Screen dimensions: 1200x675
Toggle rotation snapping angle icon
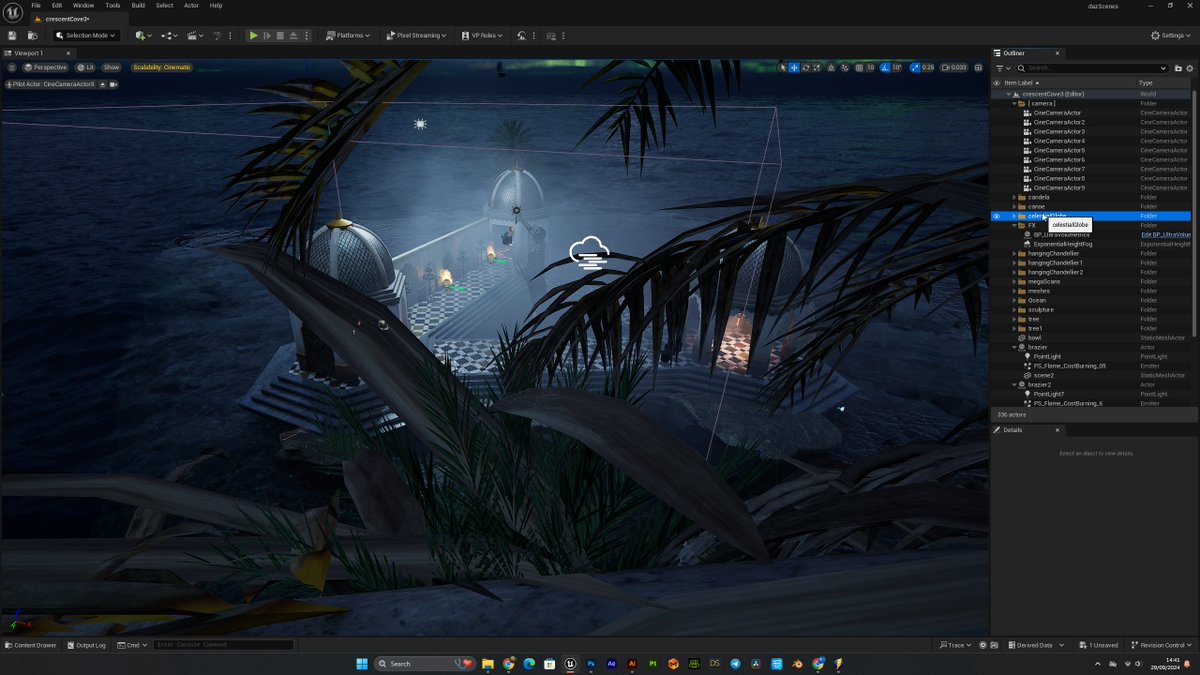pos(885,67)
